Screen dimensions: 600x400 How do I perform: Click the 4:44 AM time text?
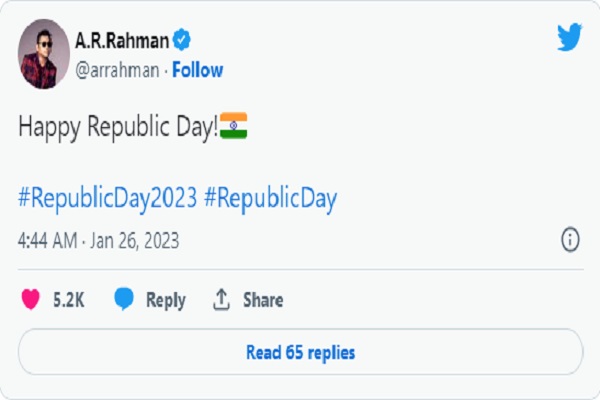[x=47, y=241]
